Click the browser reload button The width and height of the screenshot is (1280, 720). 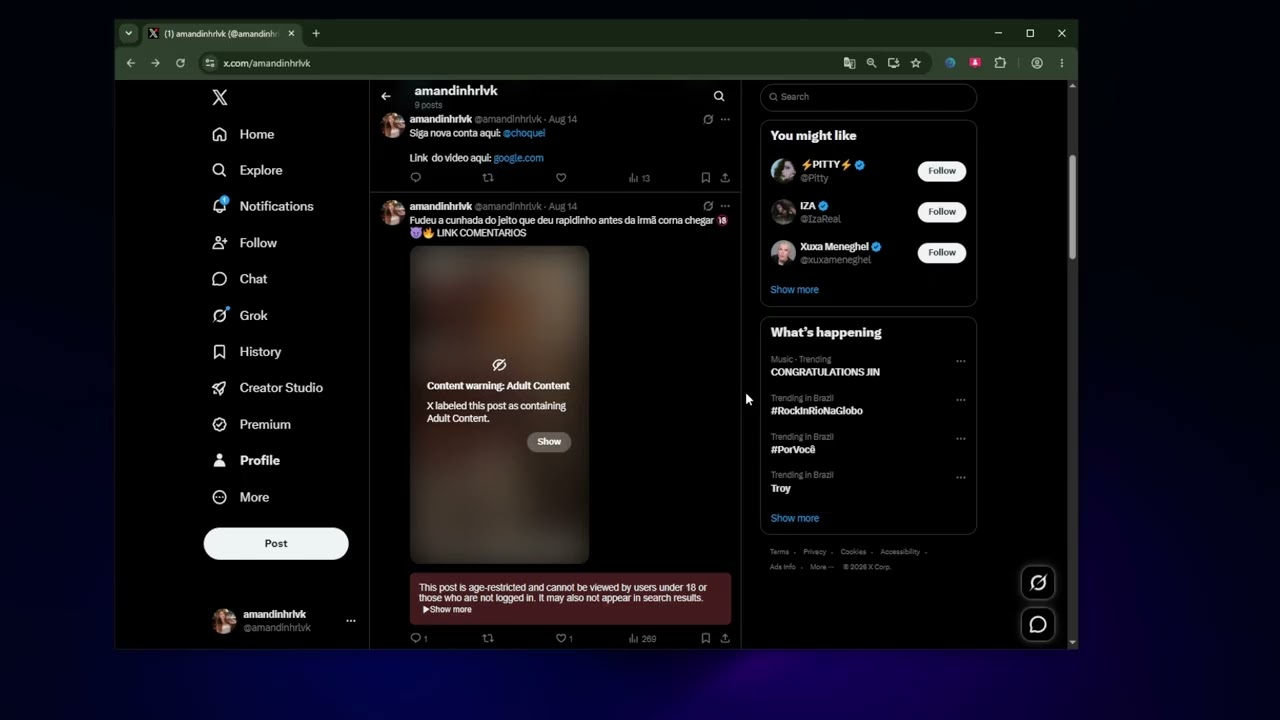180,63
